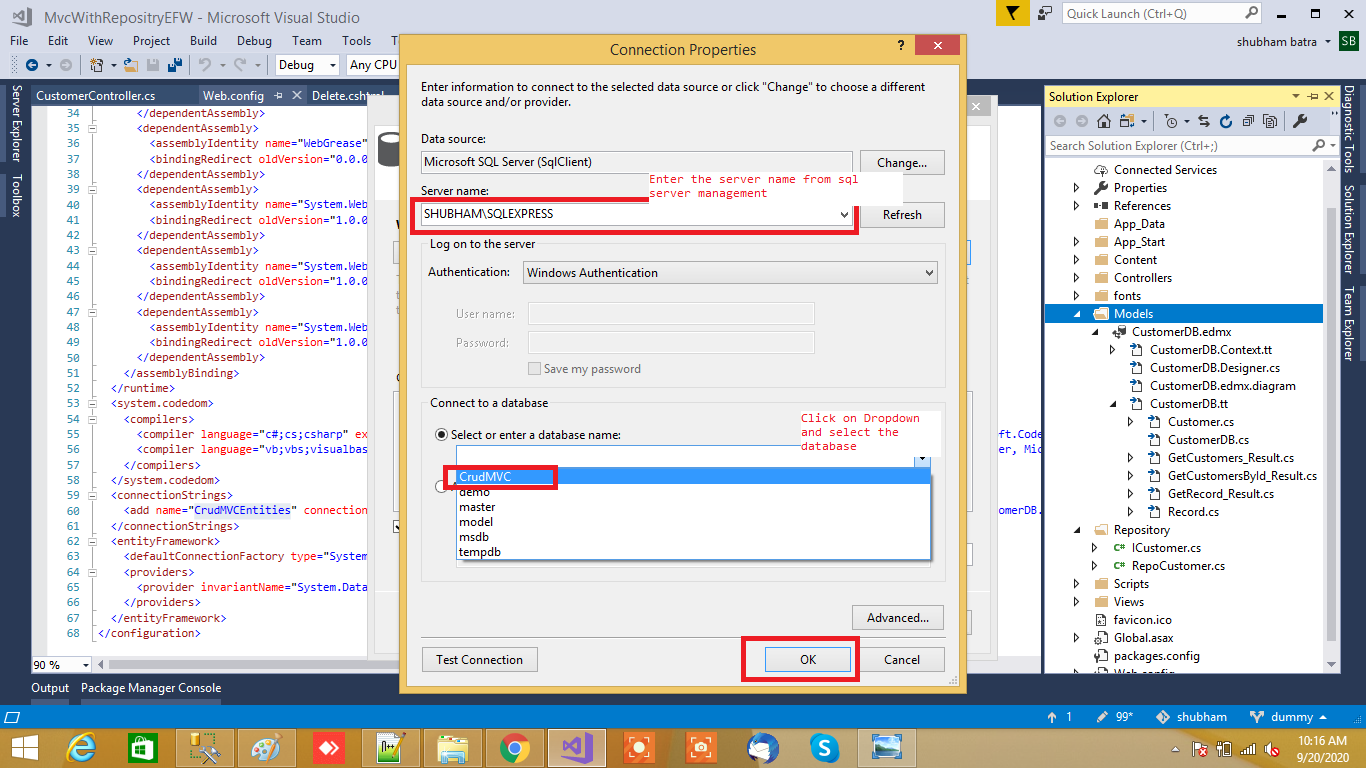Click Sync with Active Document icon
The image size is (1366, 768).
click(1204, 121)
